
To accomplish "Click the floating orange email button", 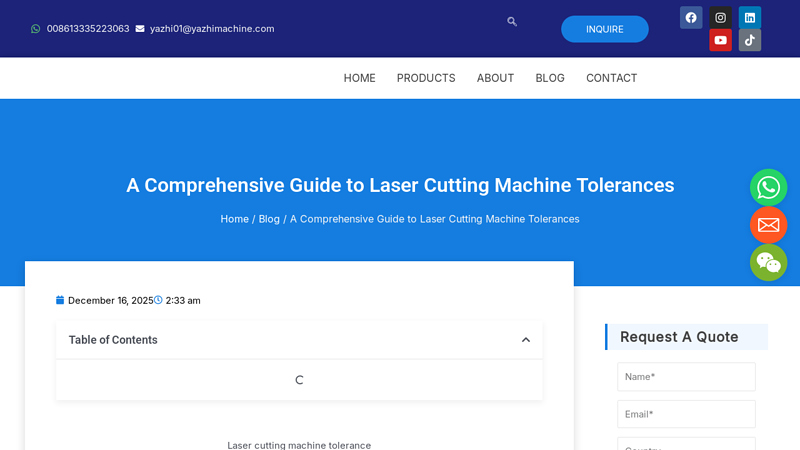I will (x=768, y=225).
